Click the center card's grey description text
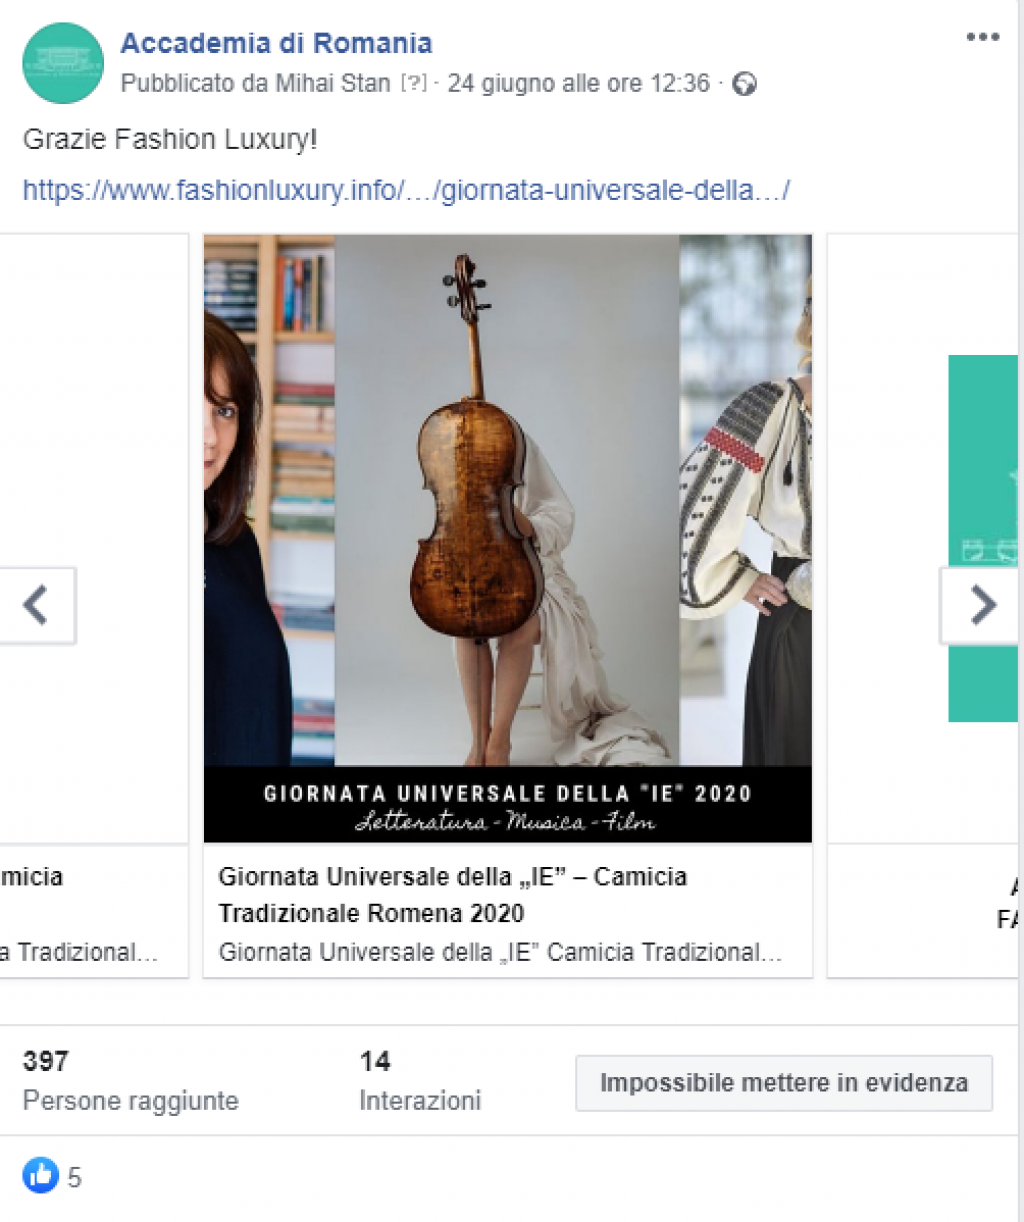The image size is (1024, 1222). click(500, 952)
